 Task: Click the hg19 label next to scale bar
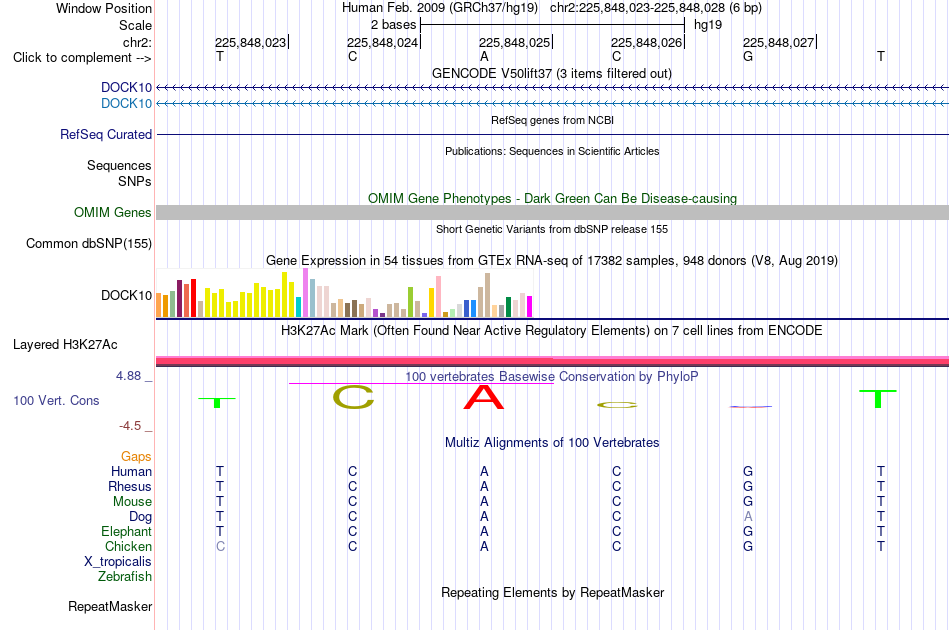click(x=708, y=25)
